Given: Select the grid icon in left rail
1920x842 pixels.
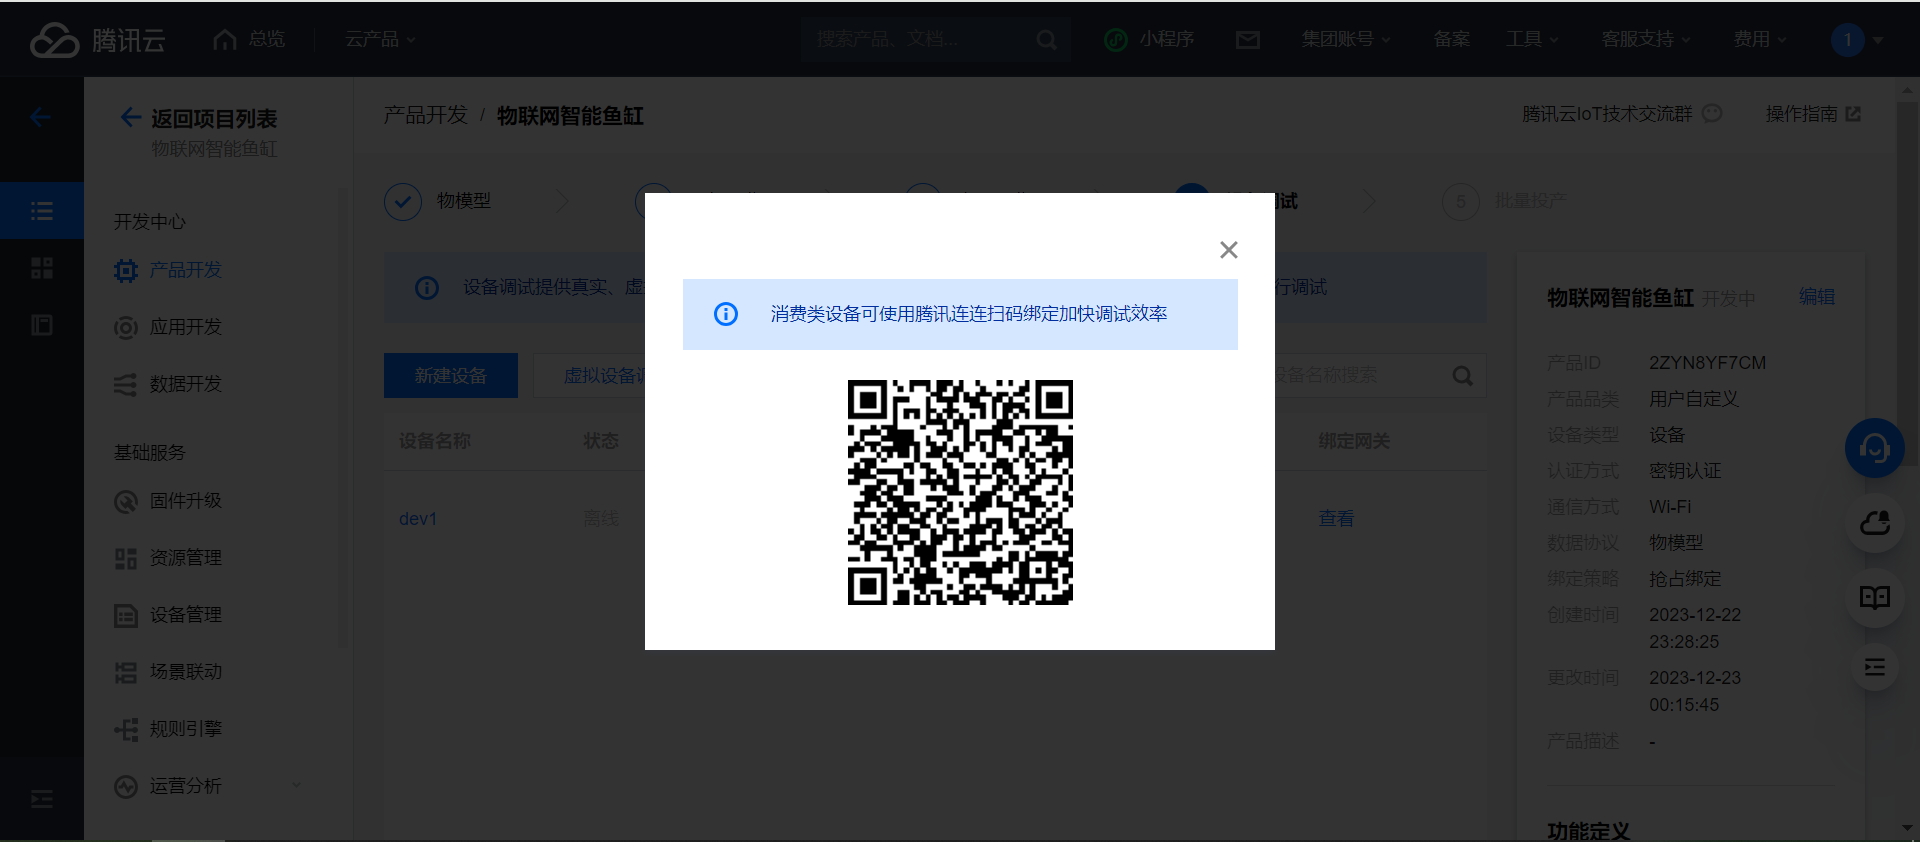Looking at the screenshot, I should coord(42,268).
